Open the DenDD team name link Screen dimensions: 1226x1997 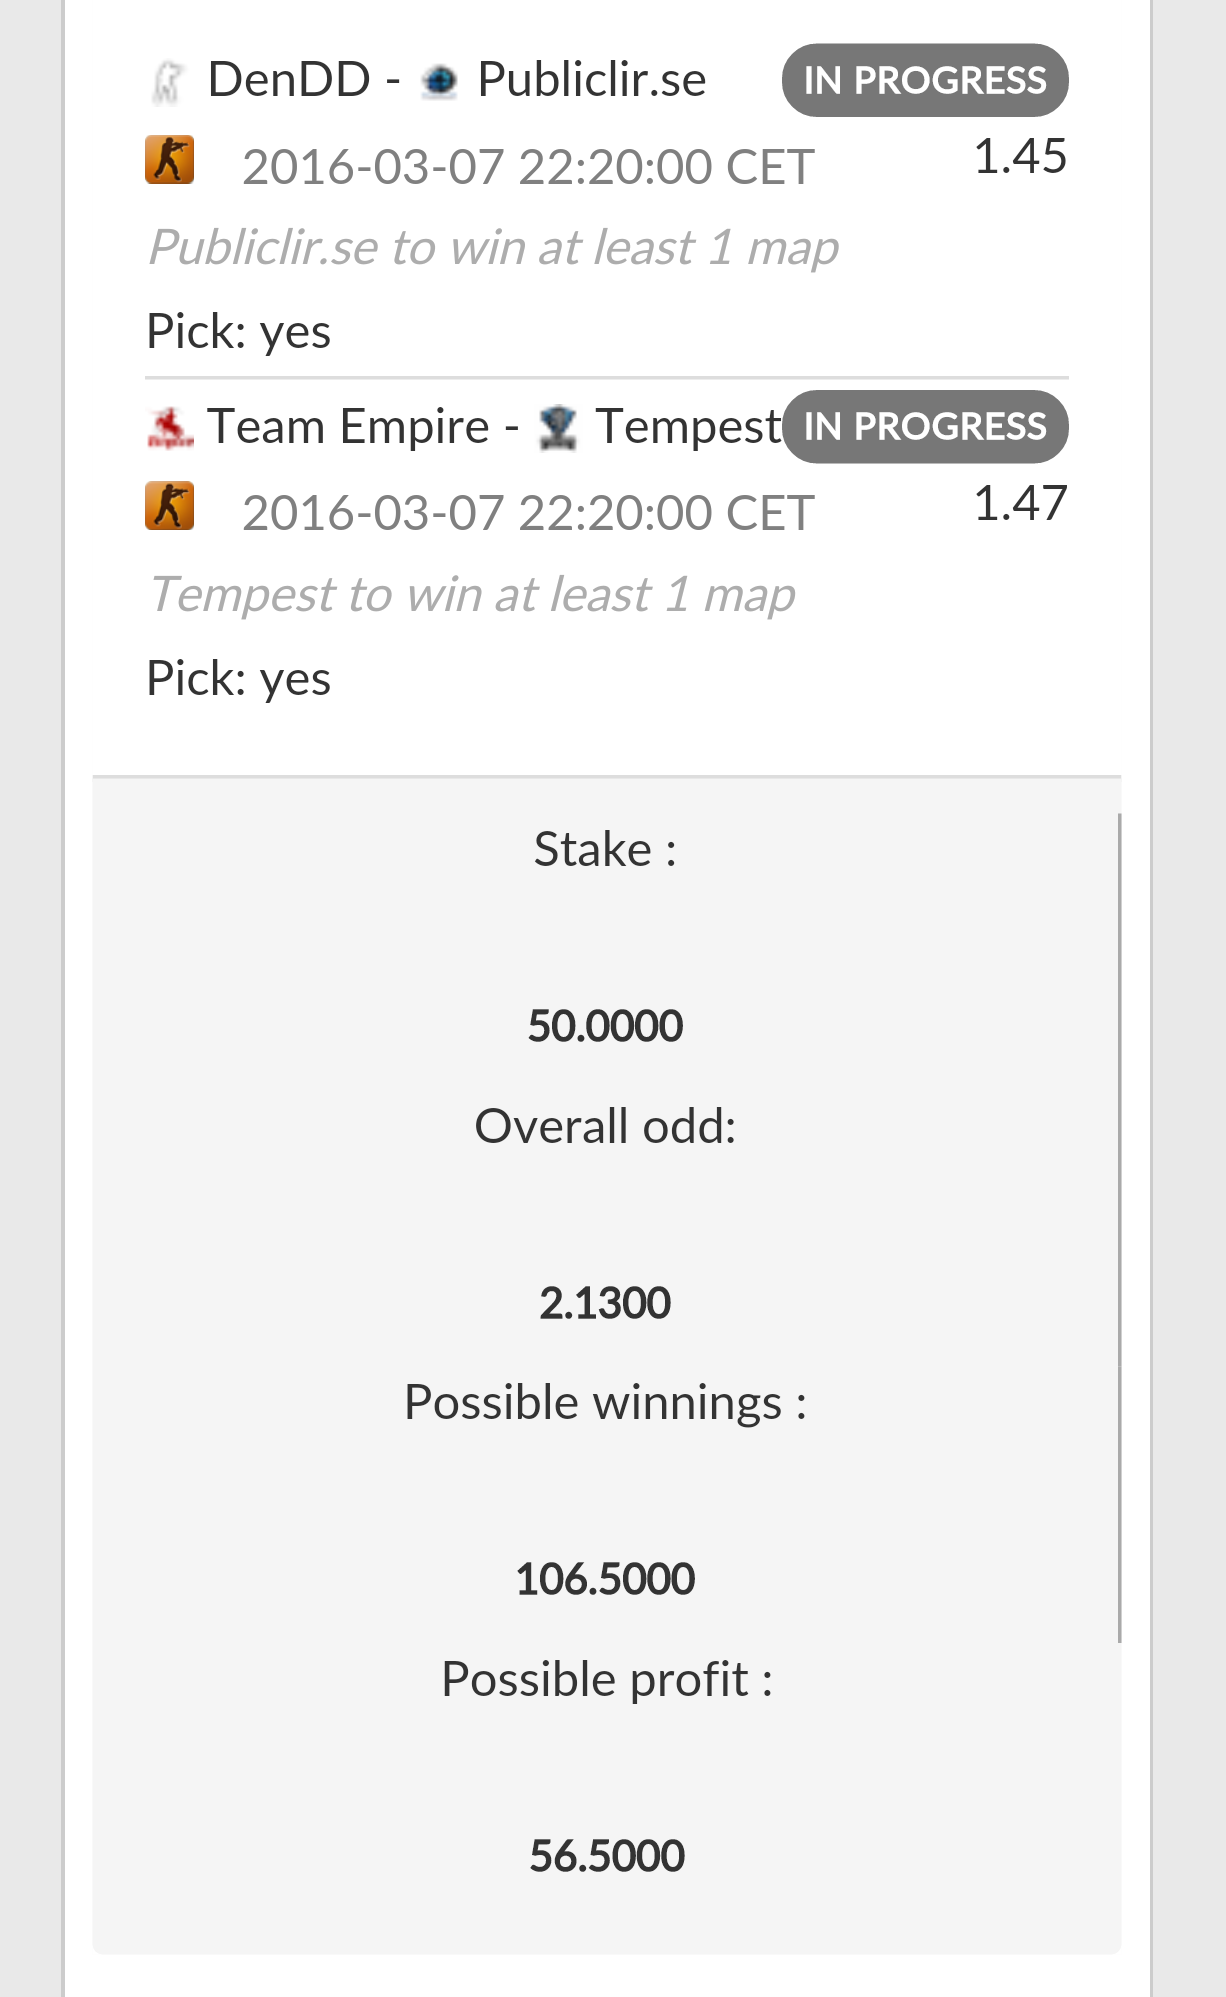click(289, 80)
